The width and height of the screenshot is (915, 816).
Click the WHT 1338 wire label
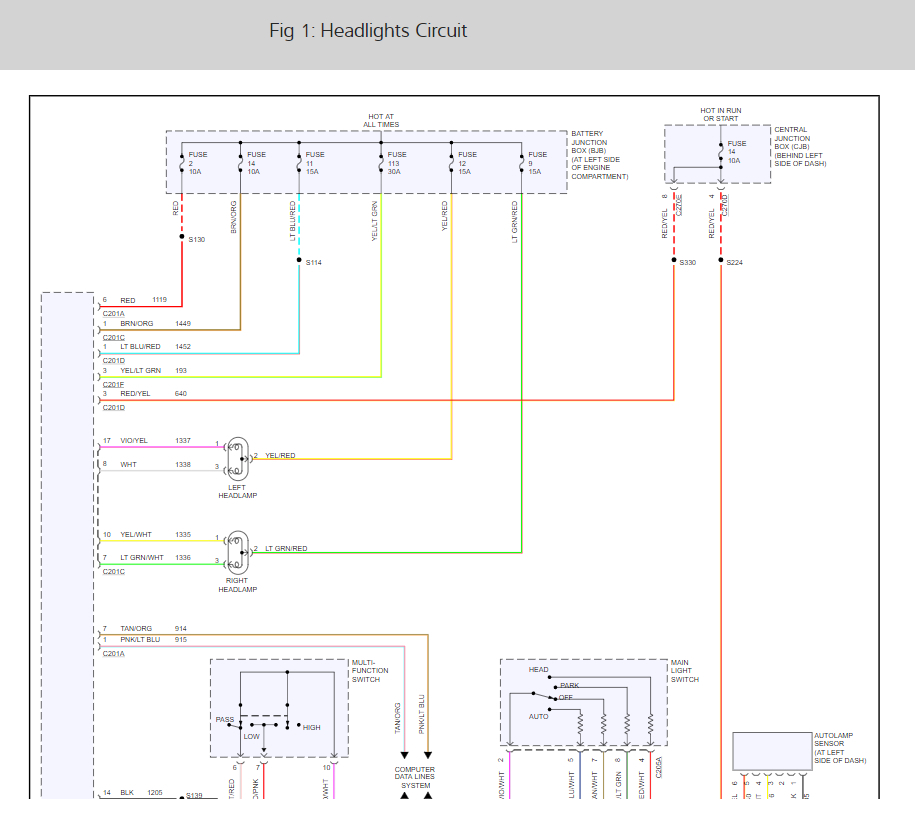pyautogui.click(x=155, y=465)
